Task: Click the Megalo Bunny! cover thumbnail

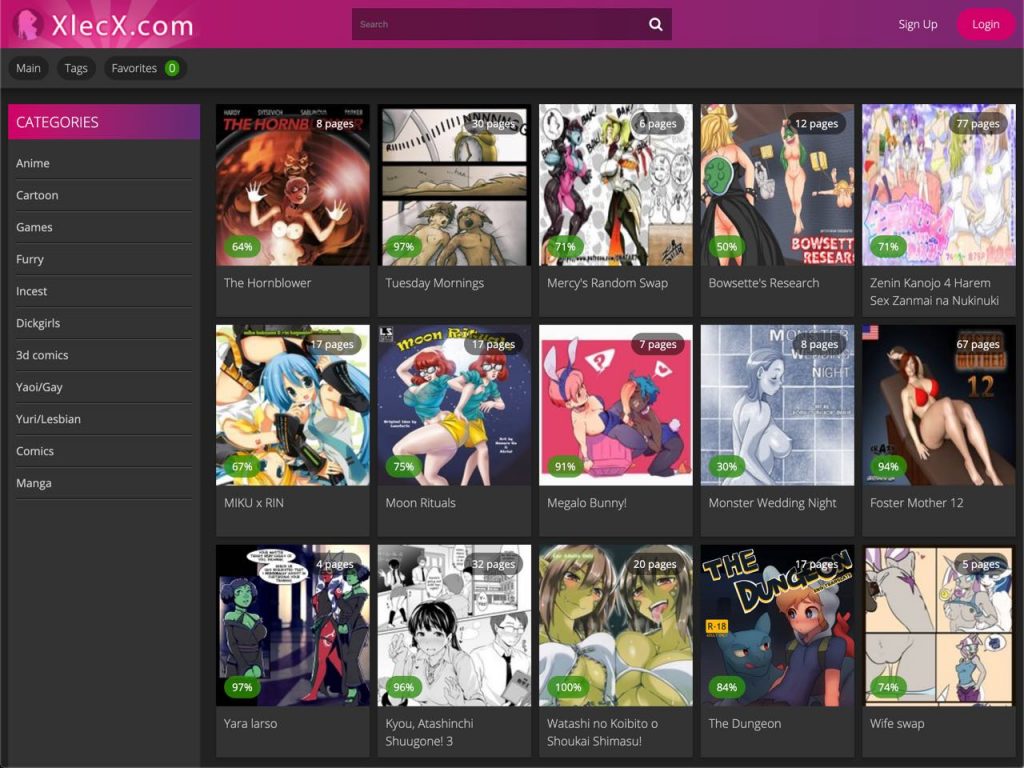Action: (616, 405)
